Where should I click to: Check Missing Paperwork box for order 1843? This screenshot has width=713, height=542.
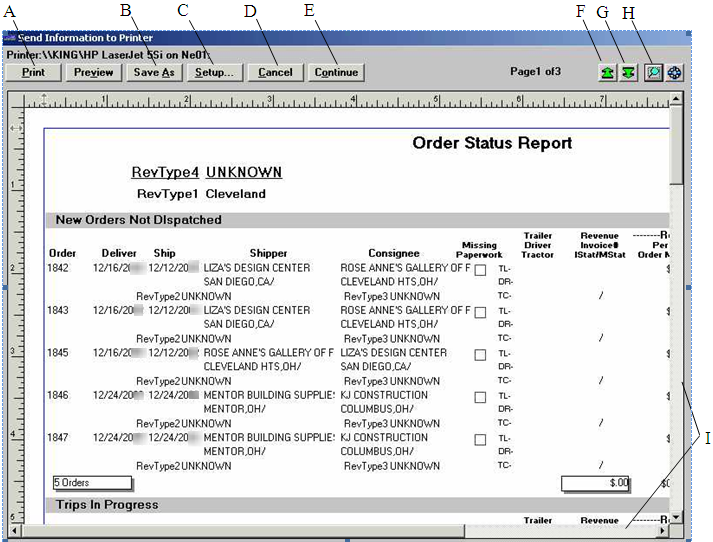coord(480,312)
